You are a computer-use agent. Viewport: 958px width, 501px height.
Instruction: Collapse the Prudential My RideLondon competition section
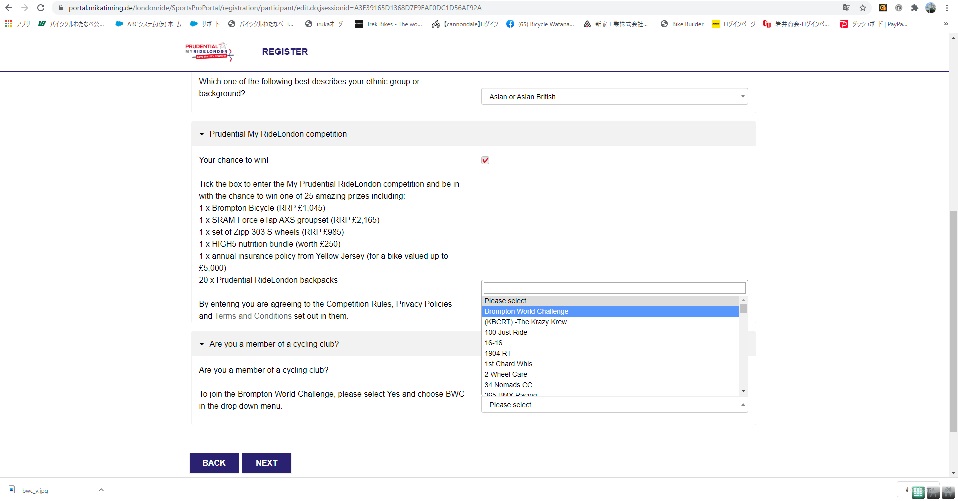(x=474, y=134)
